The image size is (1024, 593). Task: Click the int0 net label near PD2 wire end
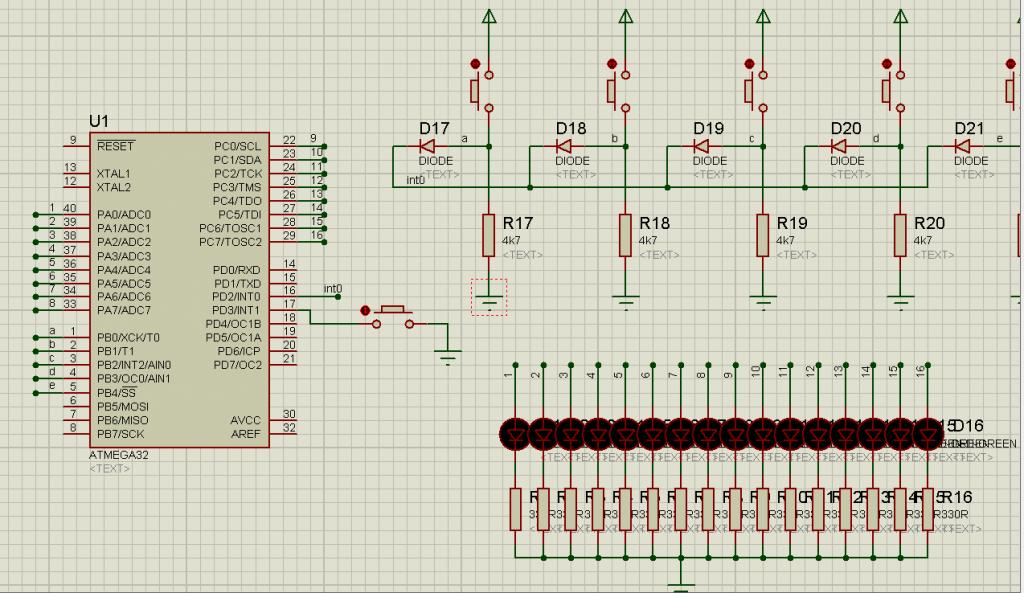[x=333, y=289]
